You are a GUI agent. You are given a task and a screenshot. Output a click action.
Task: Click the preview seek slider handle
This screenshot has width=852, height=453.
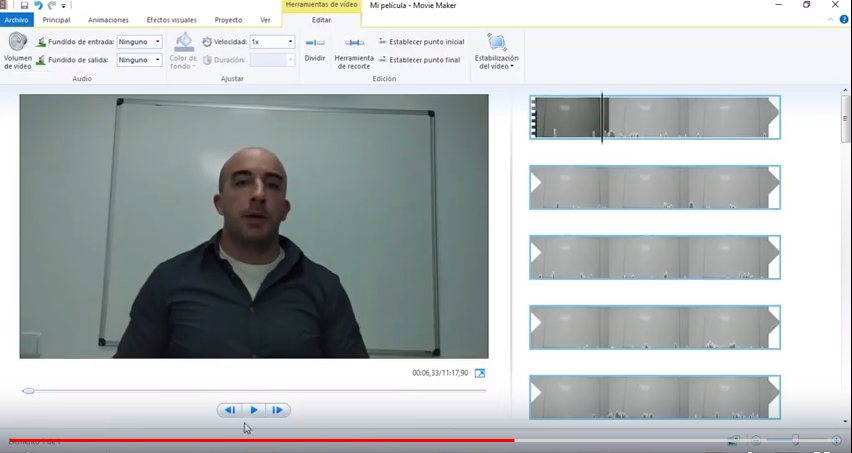[28, 391]
